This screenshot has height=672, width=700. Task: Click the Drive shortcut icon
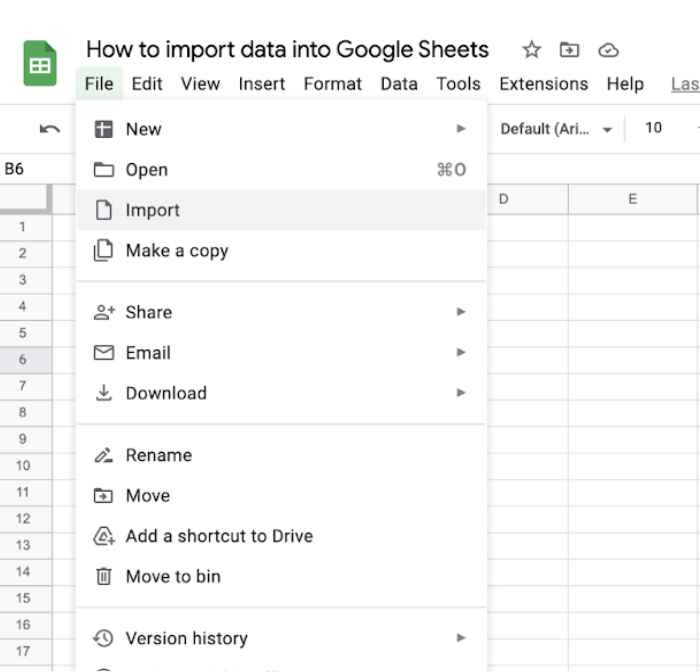(x=104, y=536)
